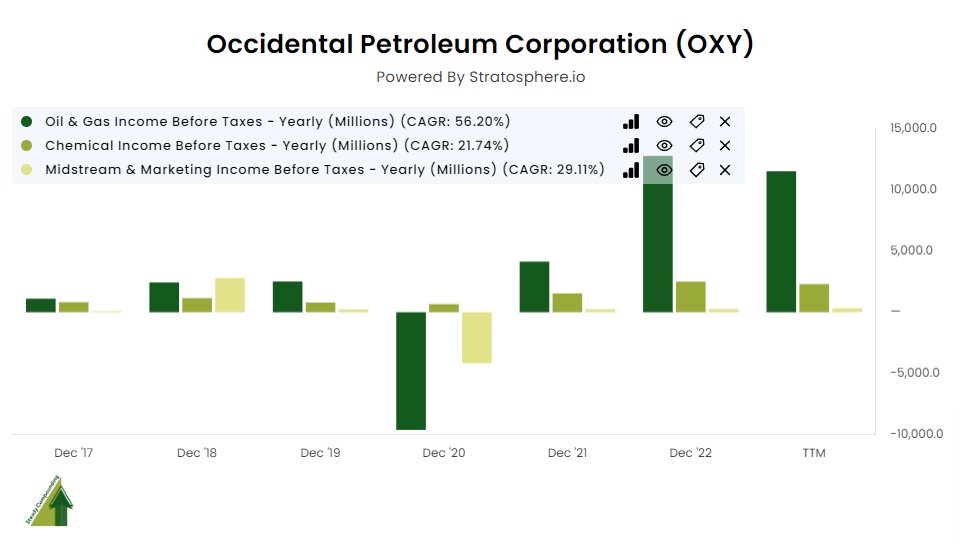Click the Powered By Stratosphere.io subtitle

(x=481, y=77)
